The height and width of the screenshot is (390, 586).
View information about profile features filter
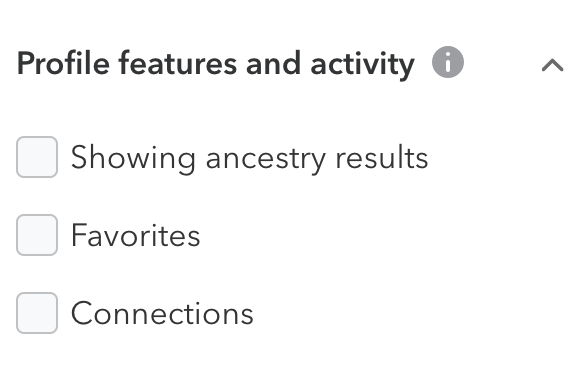448,62
